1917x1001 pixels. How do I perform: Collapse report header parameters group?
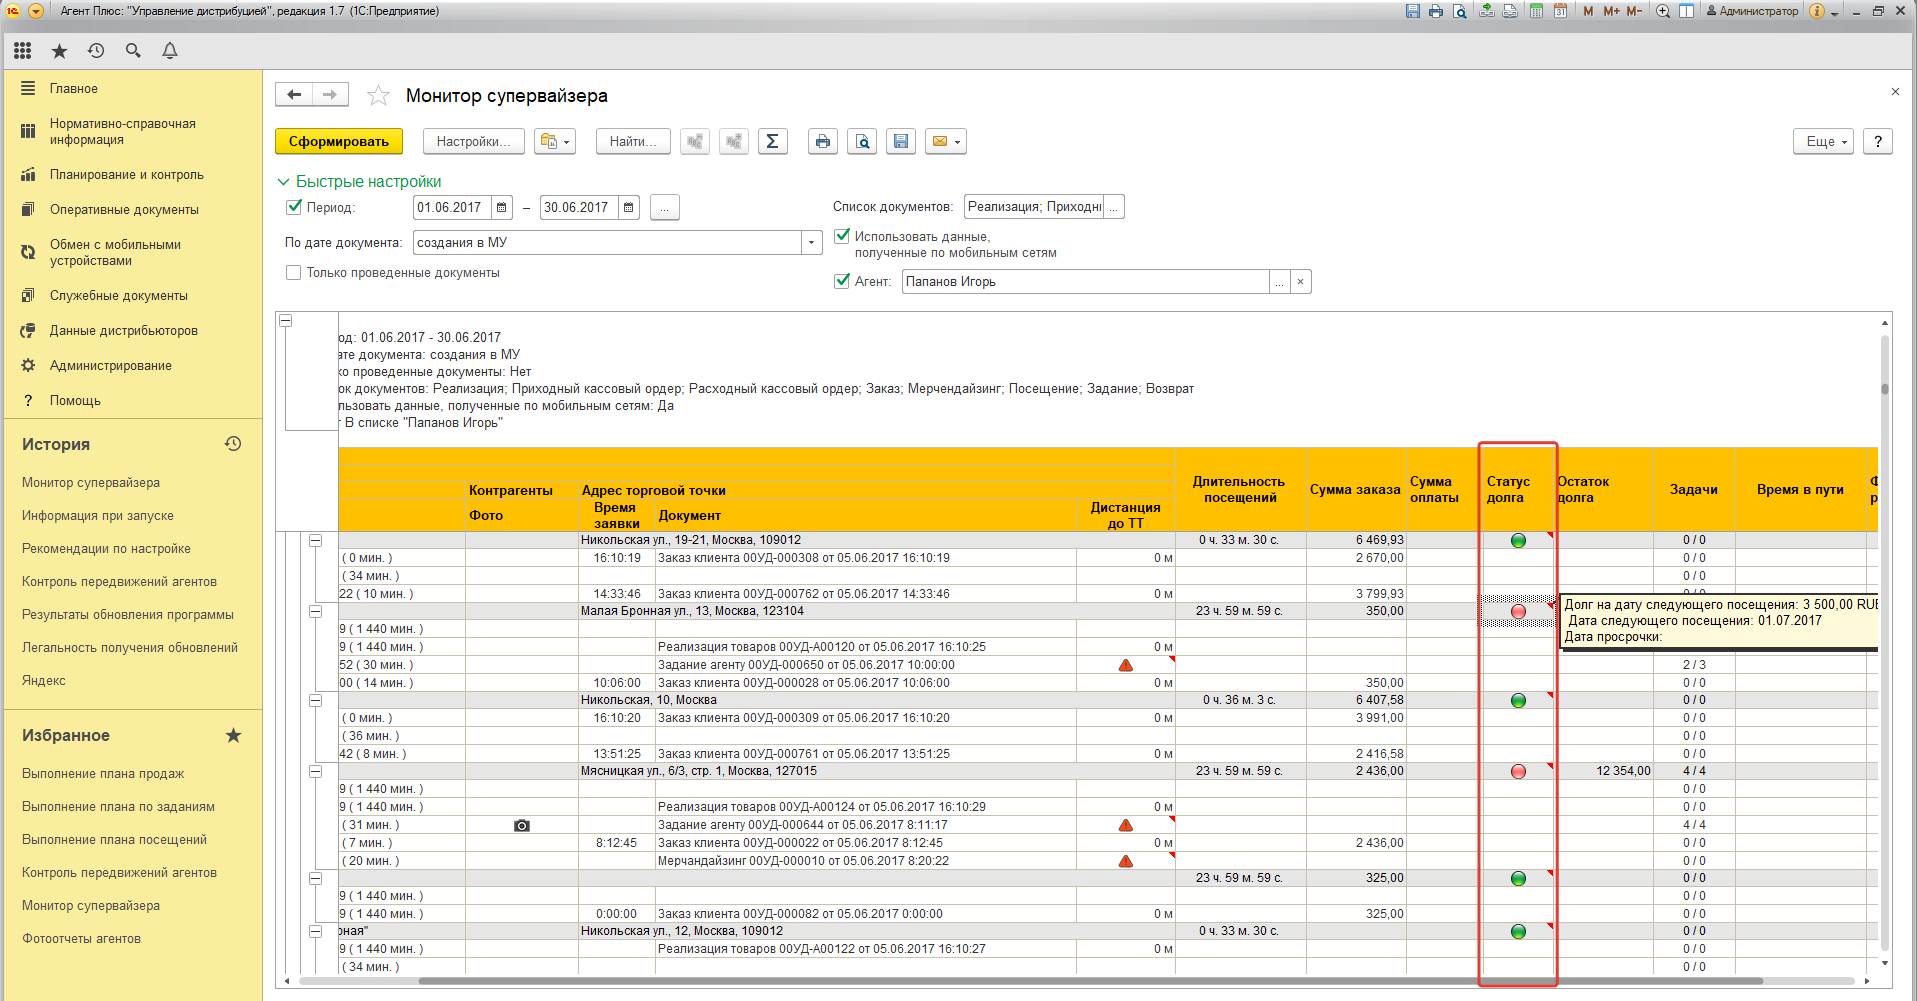coord(285,321)
